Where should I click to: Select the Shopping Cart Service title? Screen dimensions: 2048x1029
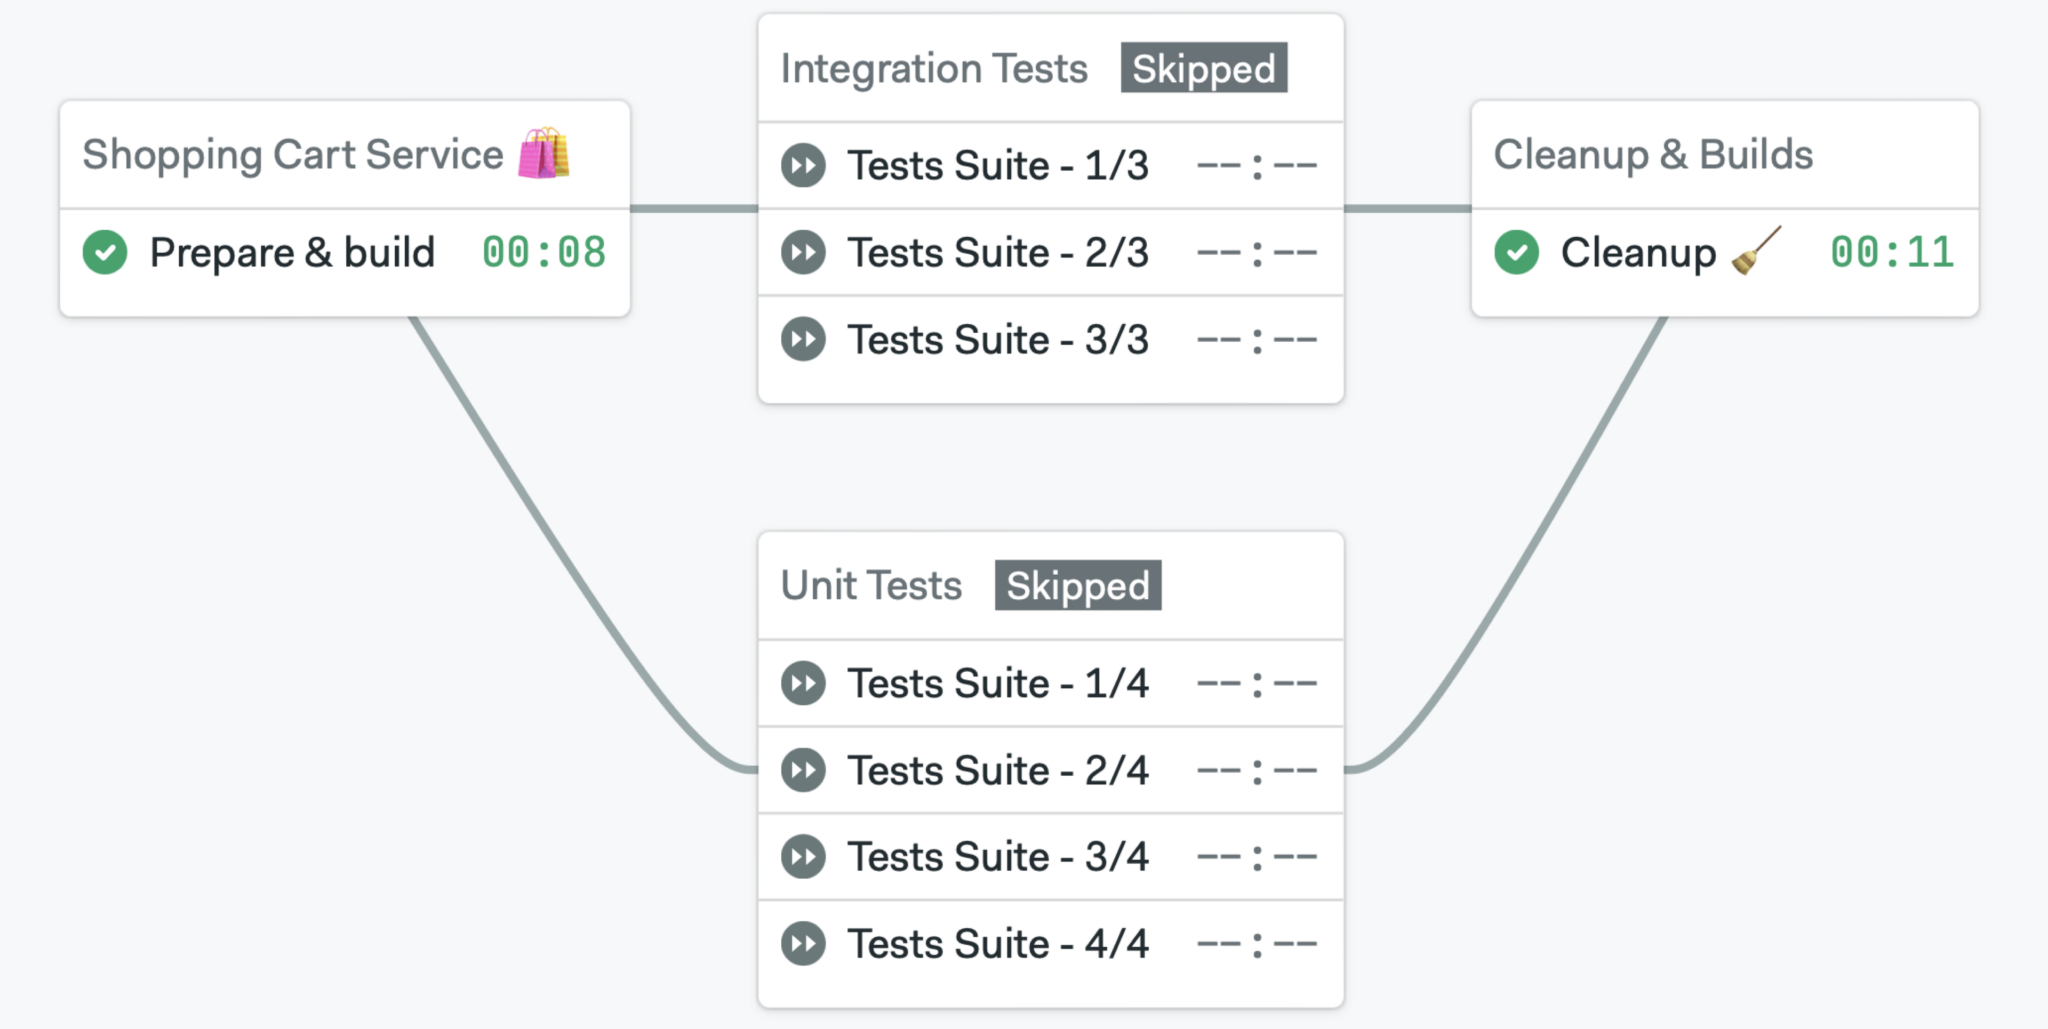click(x=295, y=154)
